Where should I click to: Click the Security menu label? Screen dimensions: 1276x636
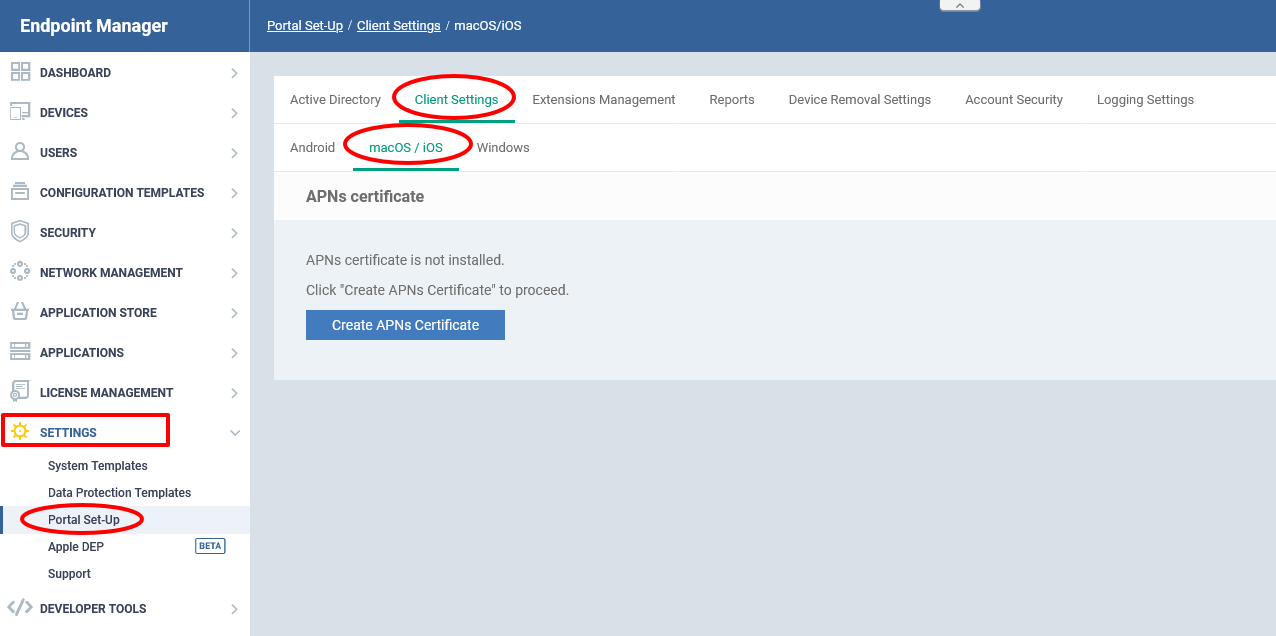68,233
